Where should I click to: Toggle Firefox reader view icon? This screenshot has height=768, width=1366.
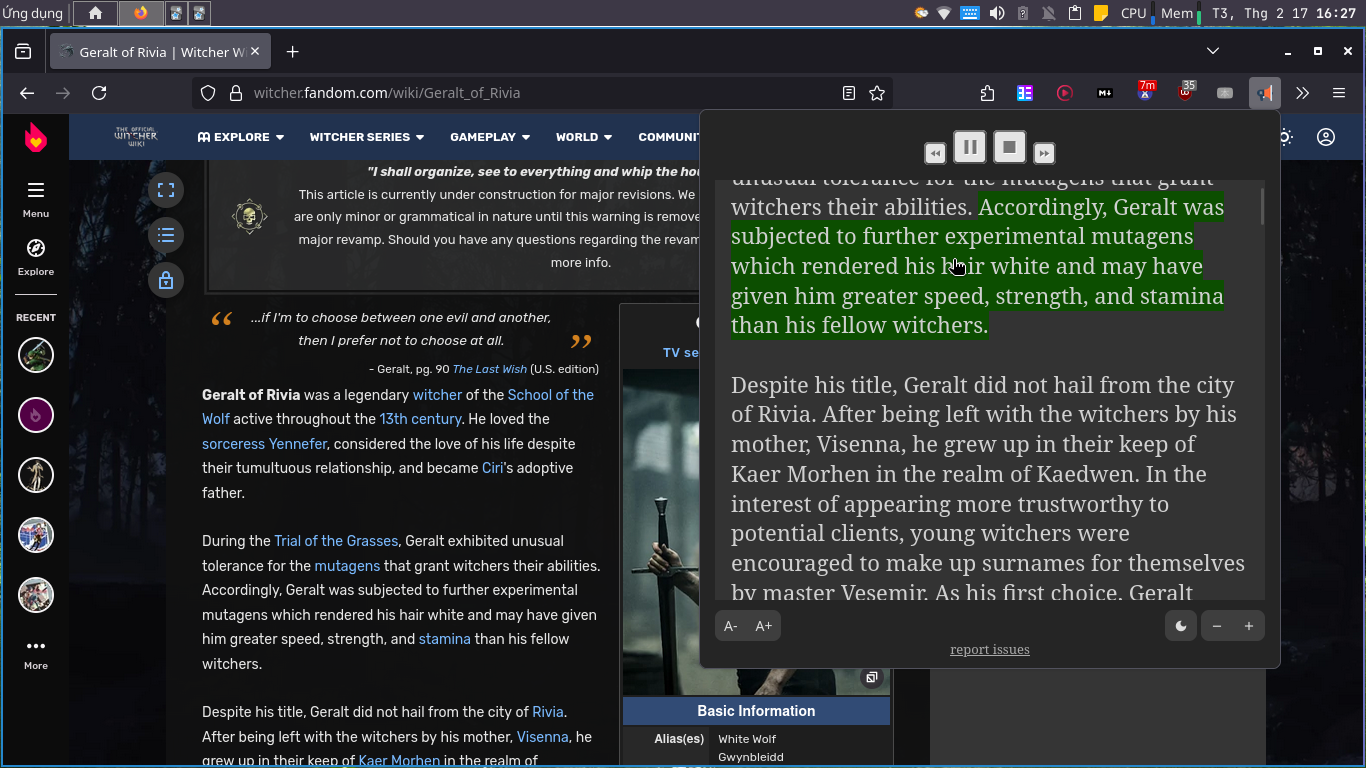(x=849, y=93)
